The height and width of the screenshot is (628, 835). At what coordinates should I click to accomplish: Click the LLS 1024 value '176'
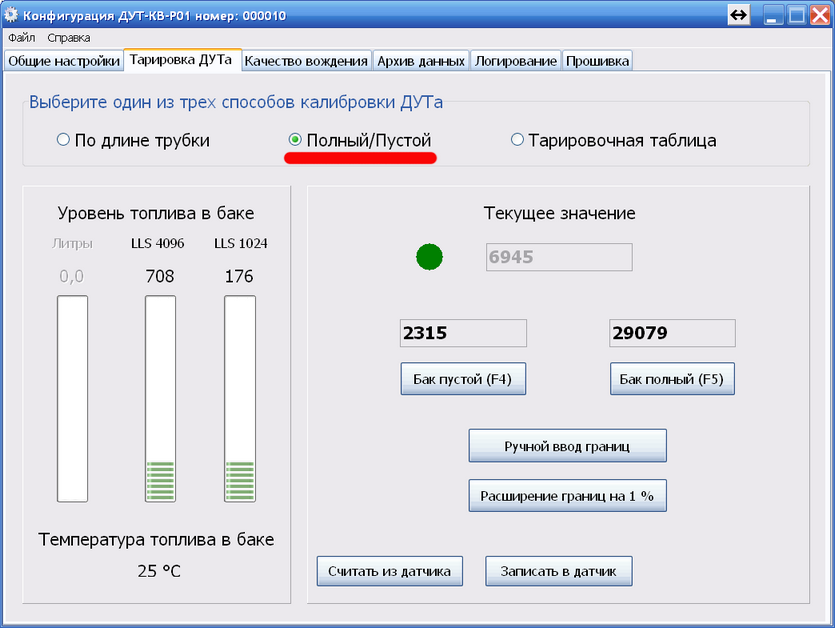pyautogui.click(x=239, y=276)
